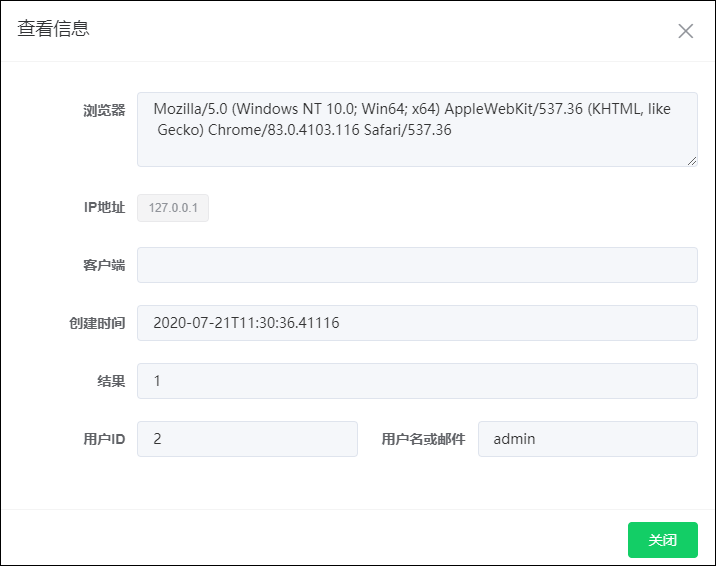
Task: Click the 用户ID label
Action: pos(104,439)
